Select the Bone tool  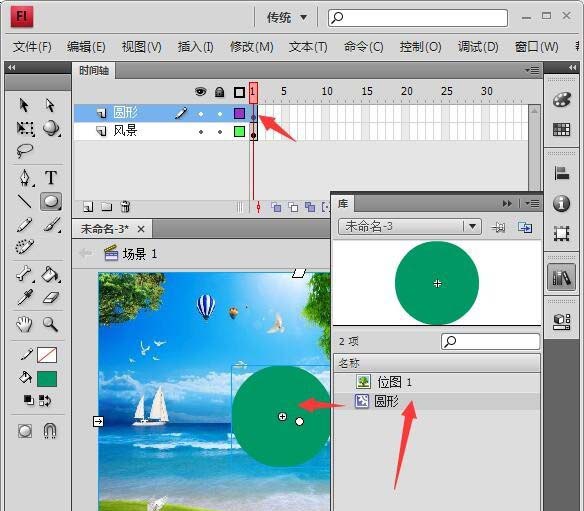click(x=25, y=274)
